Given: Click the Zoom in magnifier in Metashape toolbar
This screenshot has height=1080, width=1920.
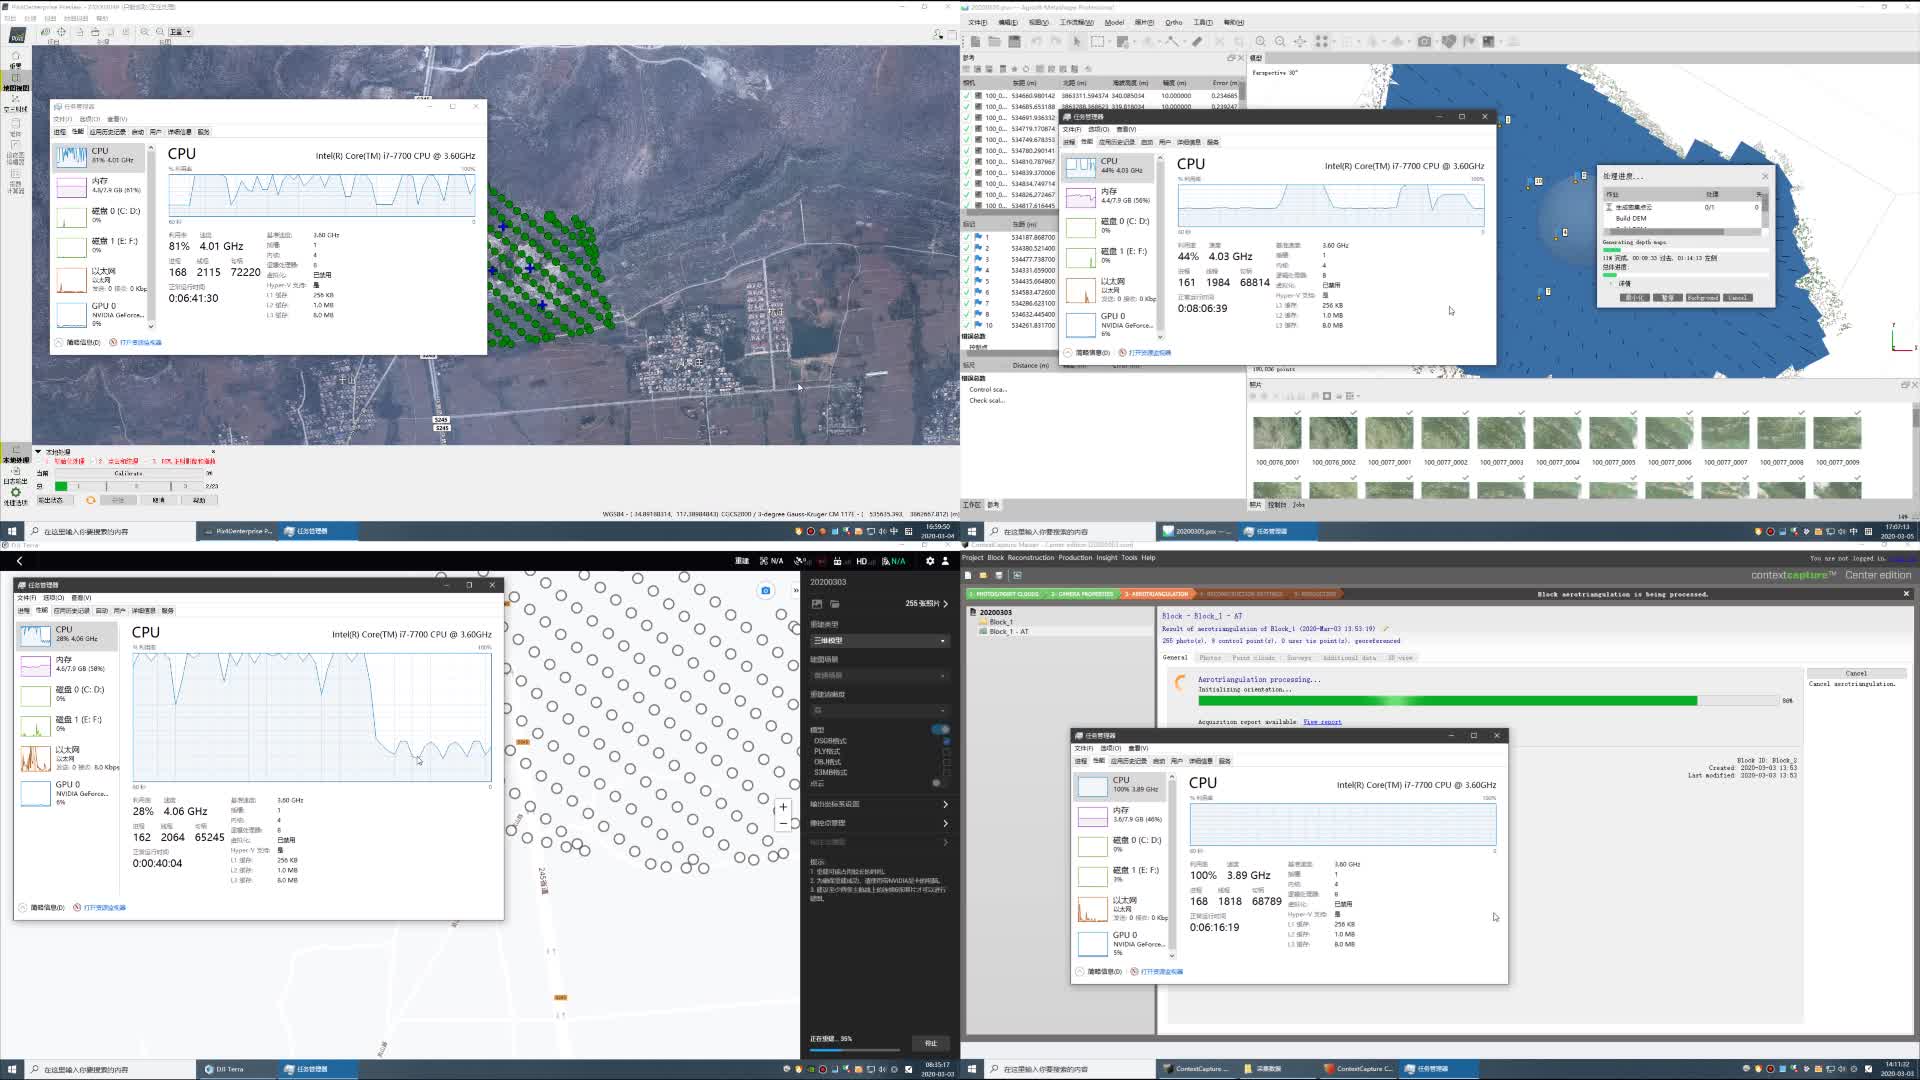Looking at the screenshot, I should [x=1260, y=41].
